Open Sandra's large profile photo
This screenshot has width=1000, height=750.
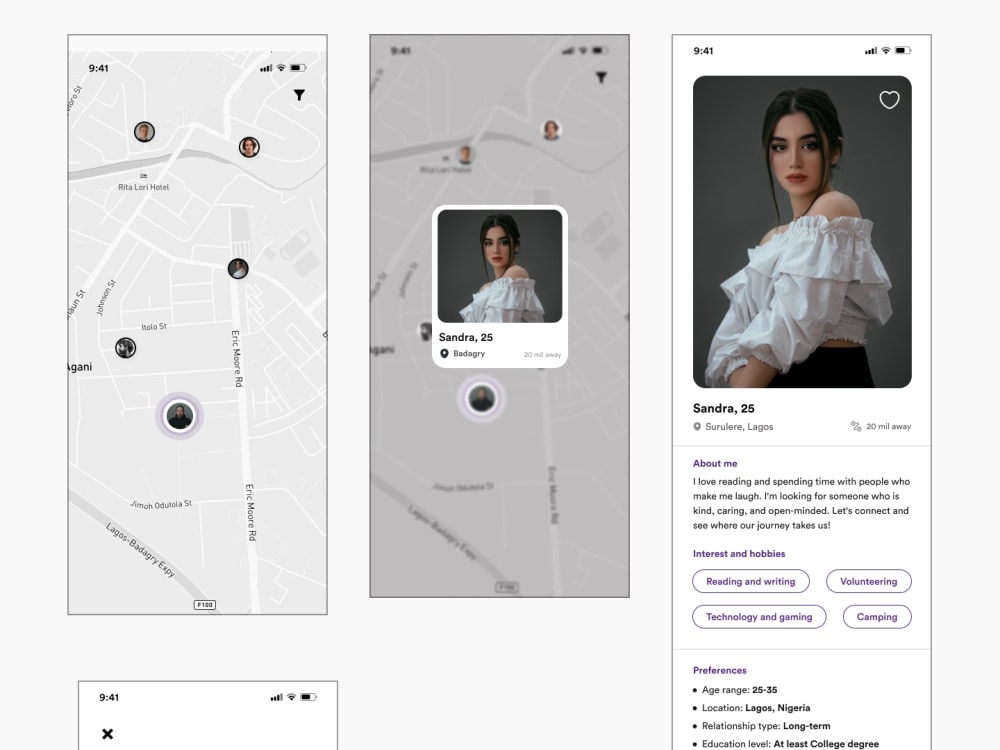click(x=802, y=232)
